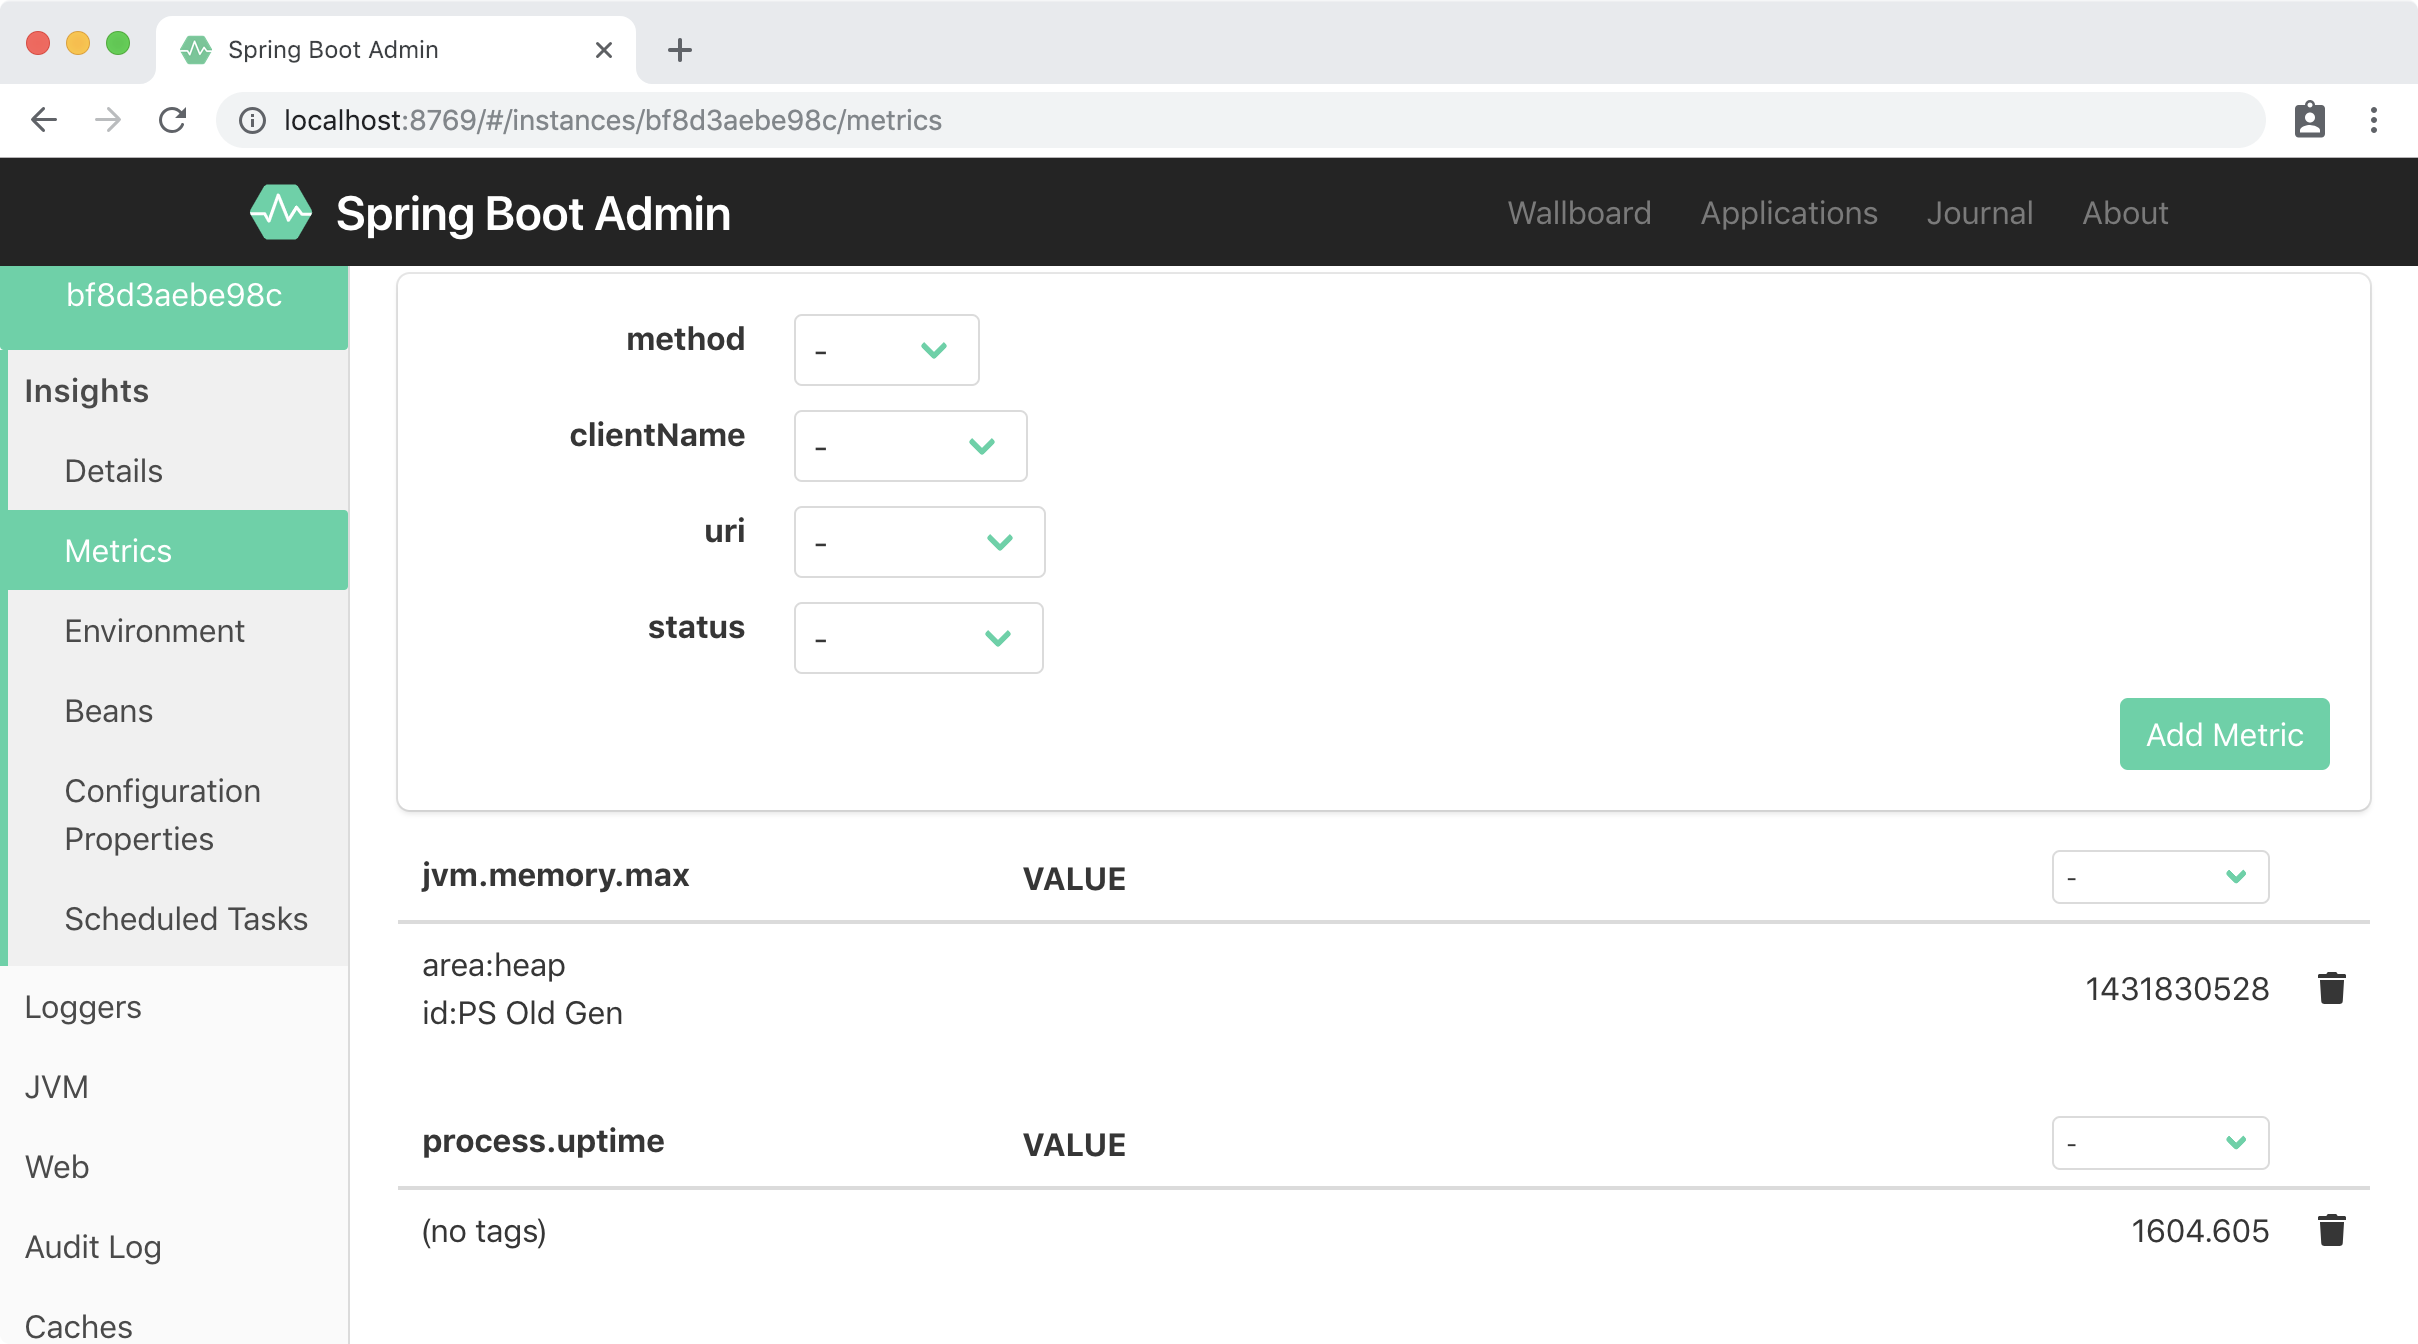2418x1344 pixels.
Task: Expand the uri tag dropdown
Action: (x=919, y=542)
